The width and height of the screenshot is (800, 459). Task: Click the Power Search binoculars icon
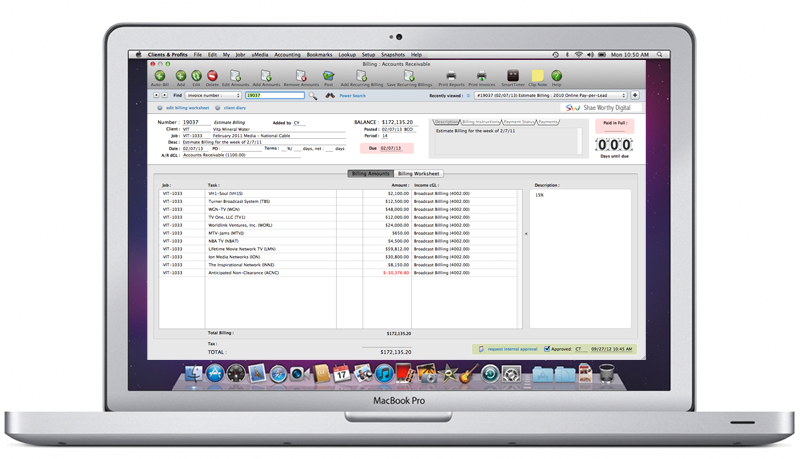(329, 96)
